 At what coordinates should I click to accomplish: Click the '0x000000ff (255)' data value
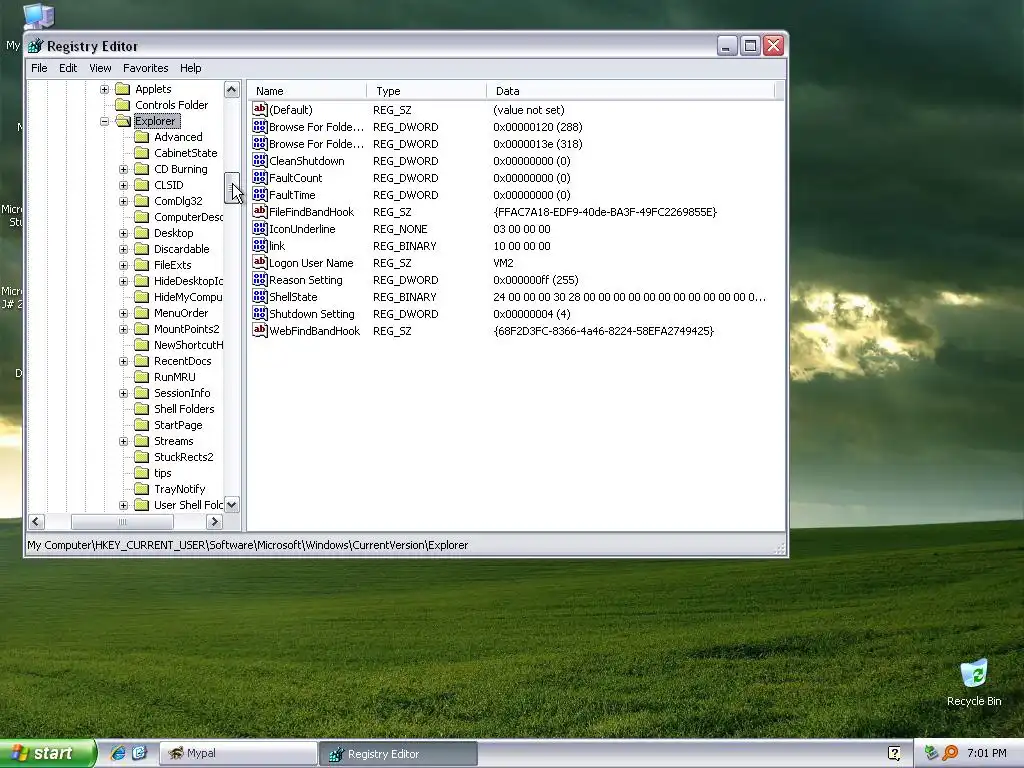tap(536, 280)
